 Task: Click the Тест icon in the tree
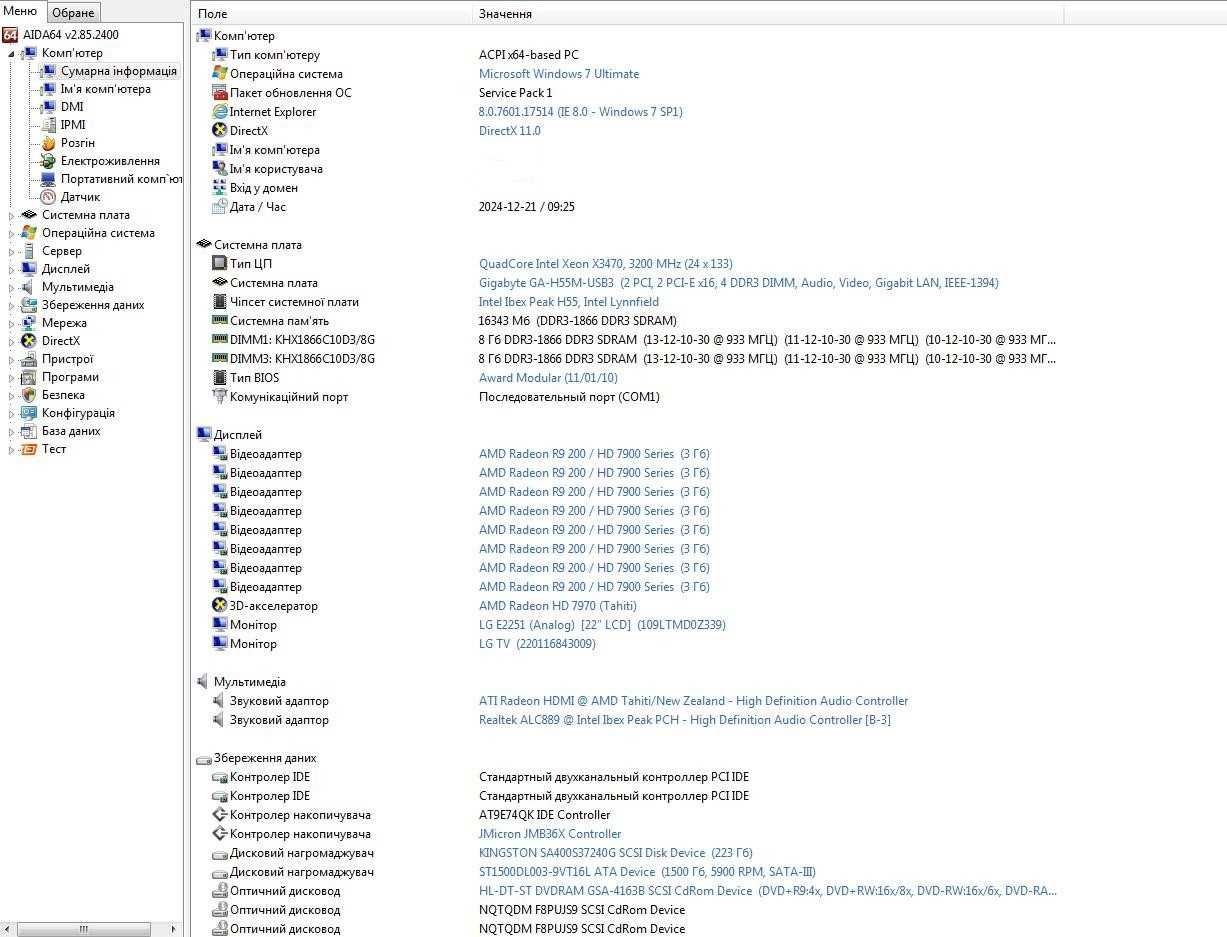(29, 449)
